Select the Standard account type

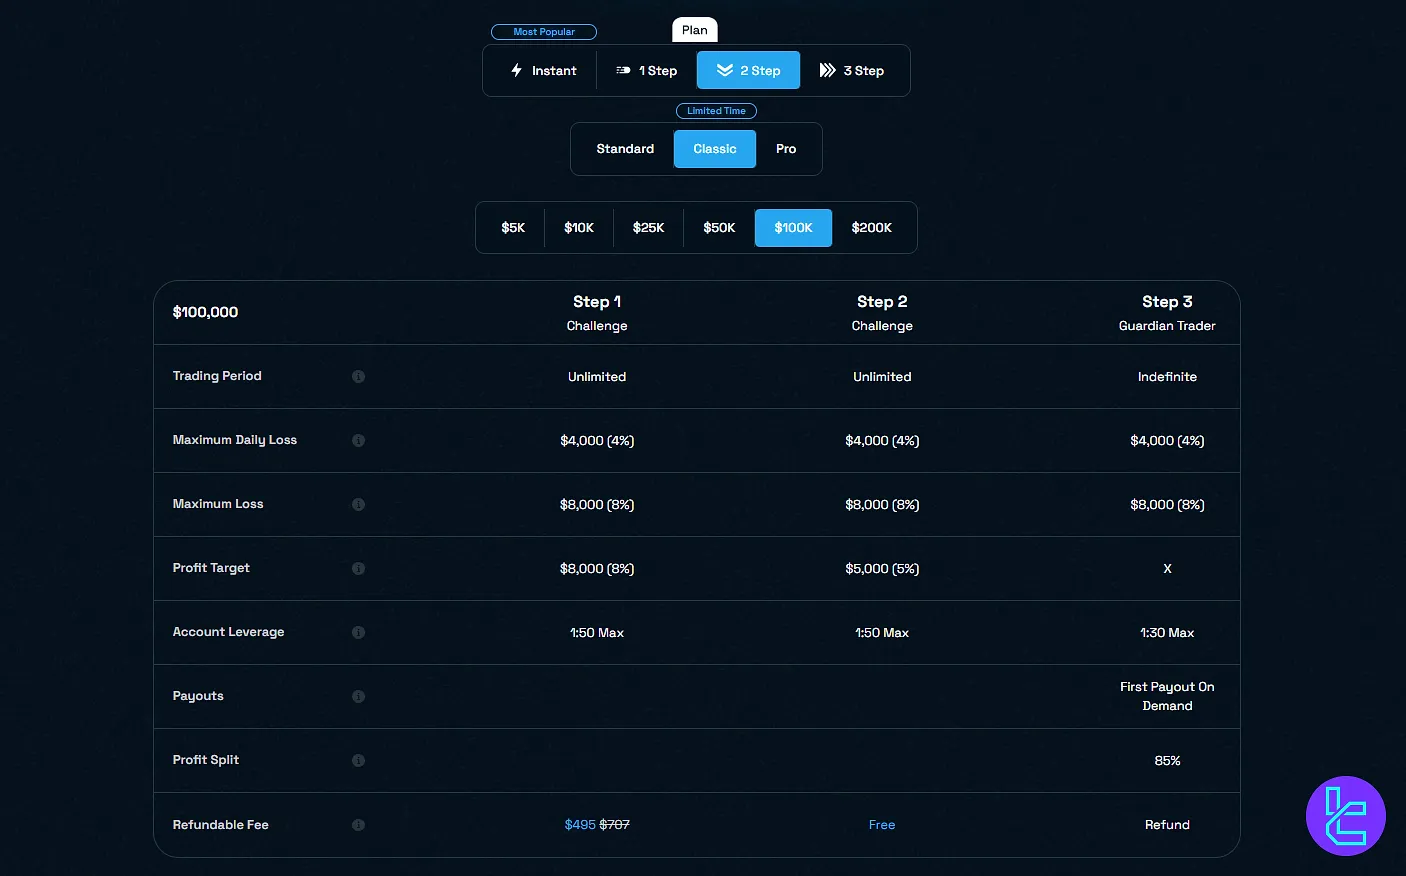(625, 149)
